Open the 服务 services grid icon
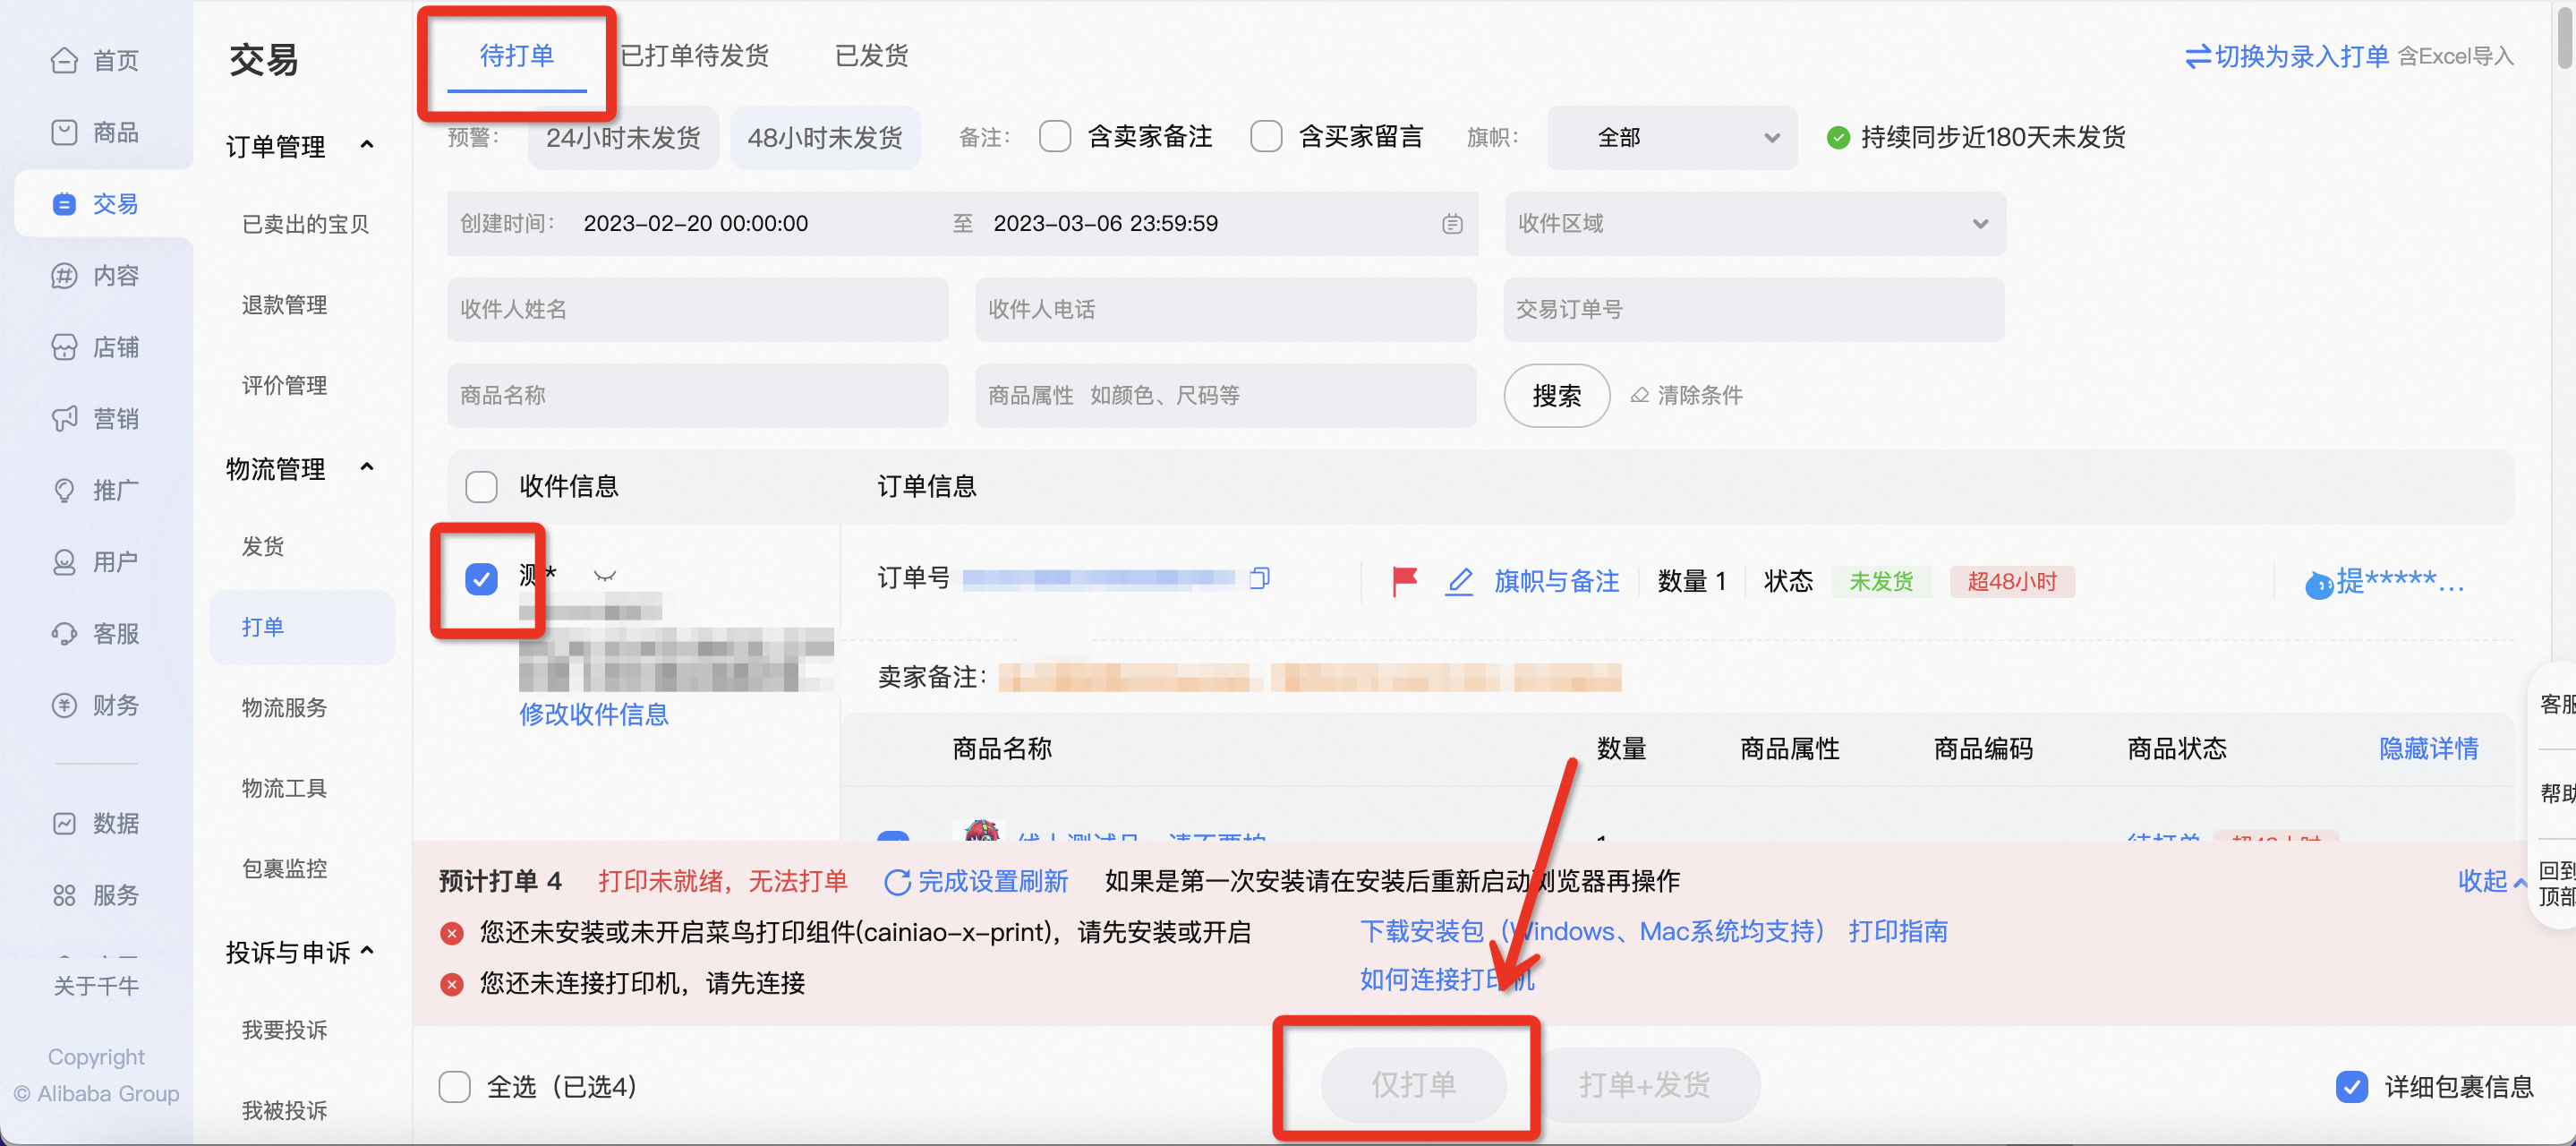The image size is (2576, 1146). tap(64, 895)
